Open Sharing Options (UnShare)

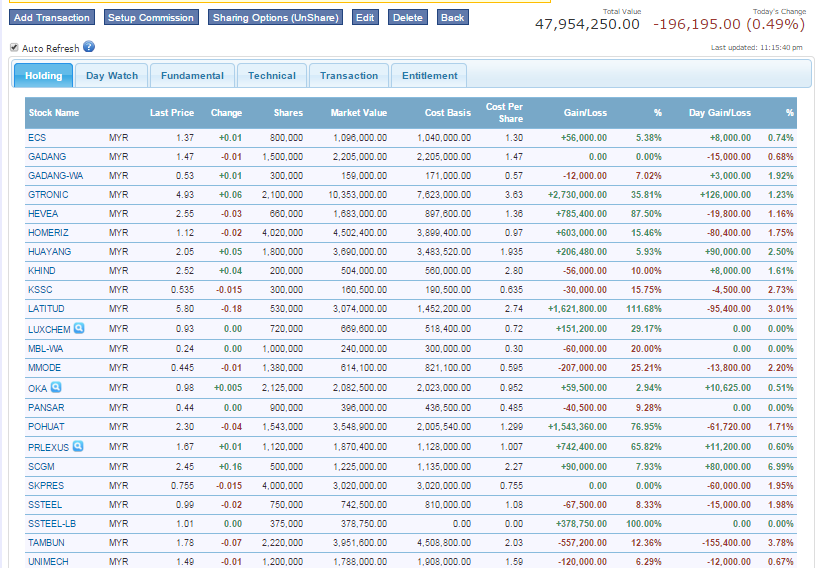(x=276, y=17)
